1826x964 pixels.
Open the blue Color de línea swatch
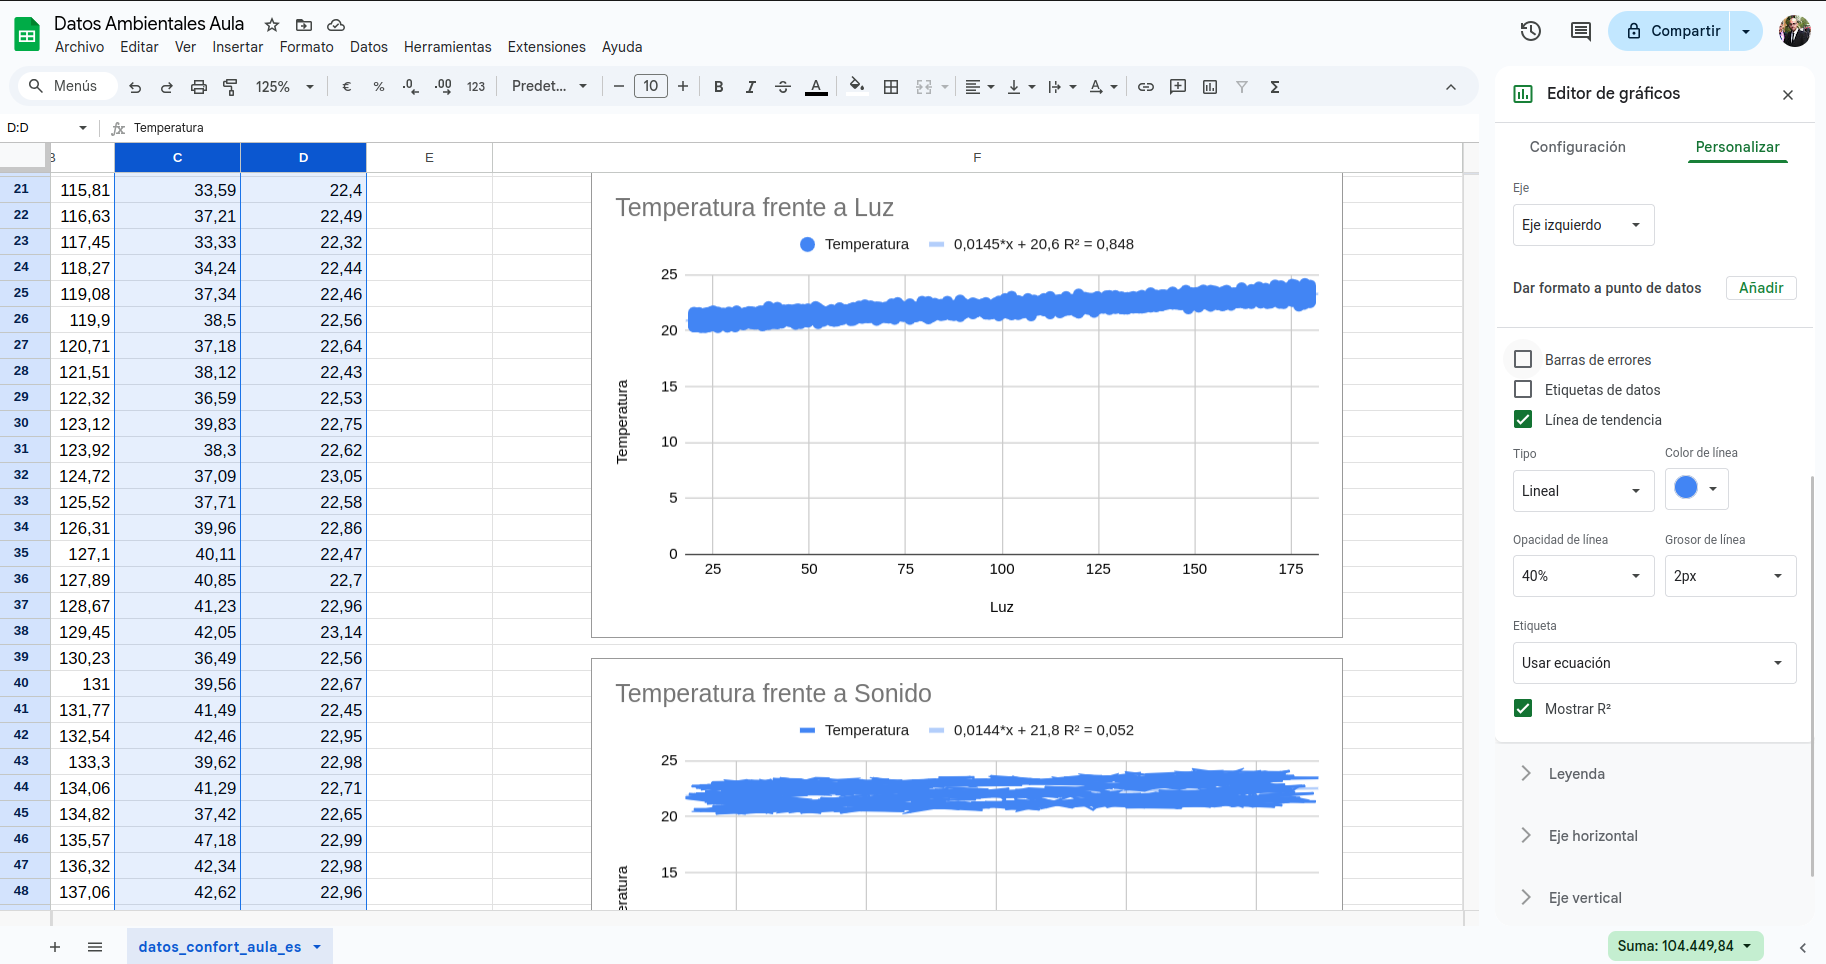[1696, 489]
